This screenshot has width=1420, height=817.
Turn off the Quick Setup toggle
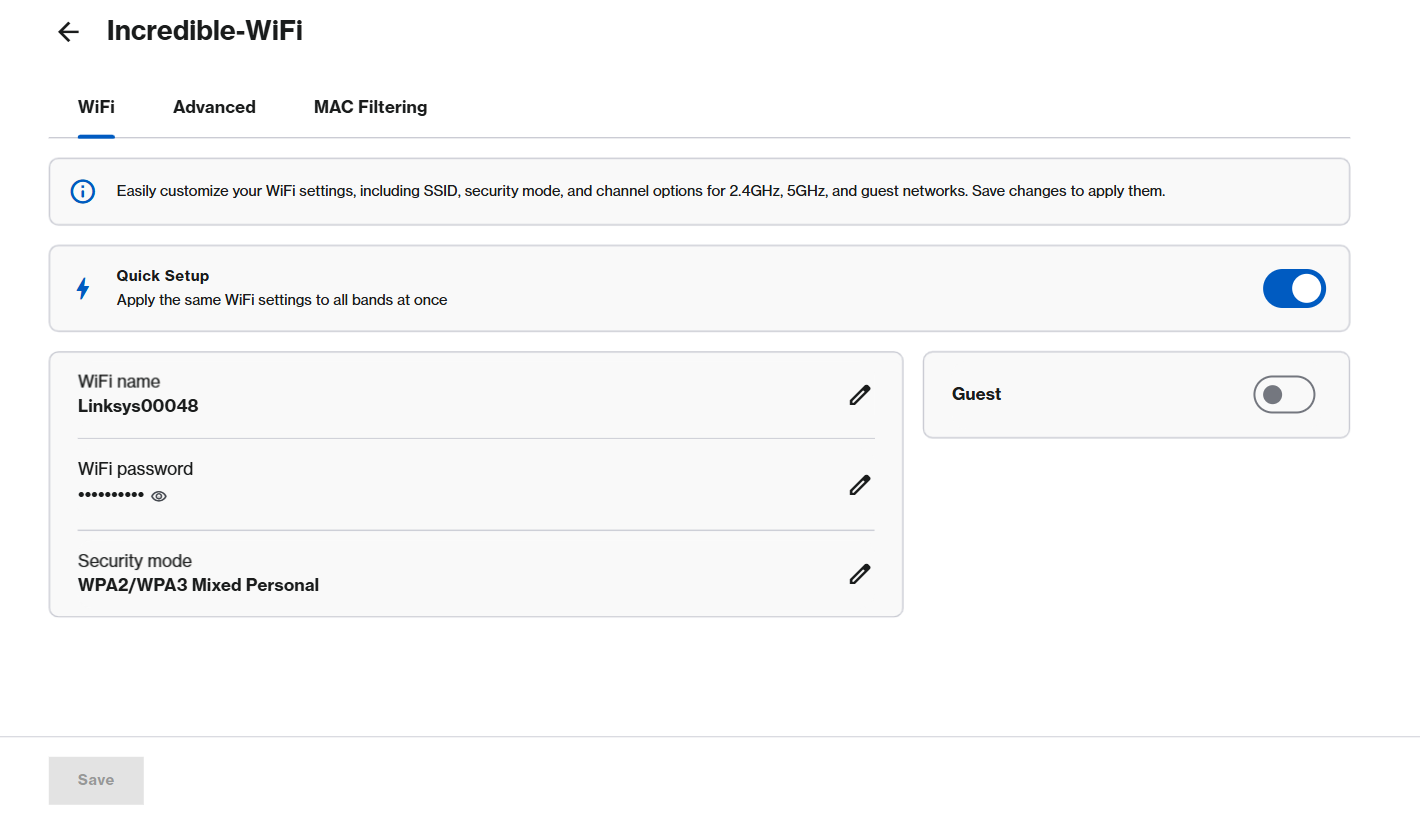click(x=1294, y=288)
